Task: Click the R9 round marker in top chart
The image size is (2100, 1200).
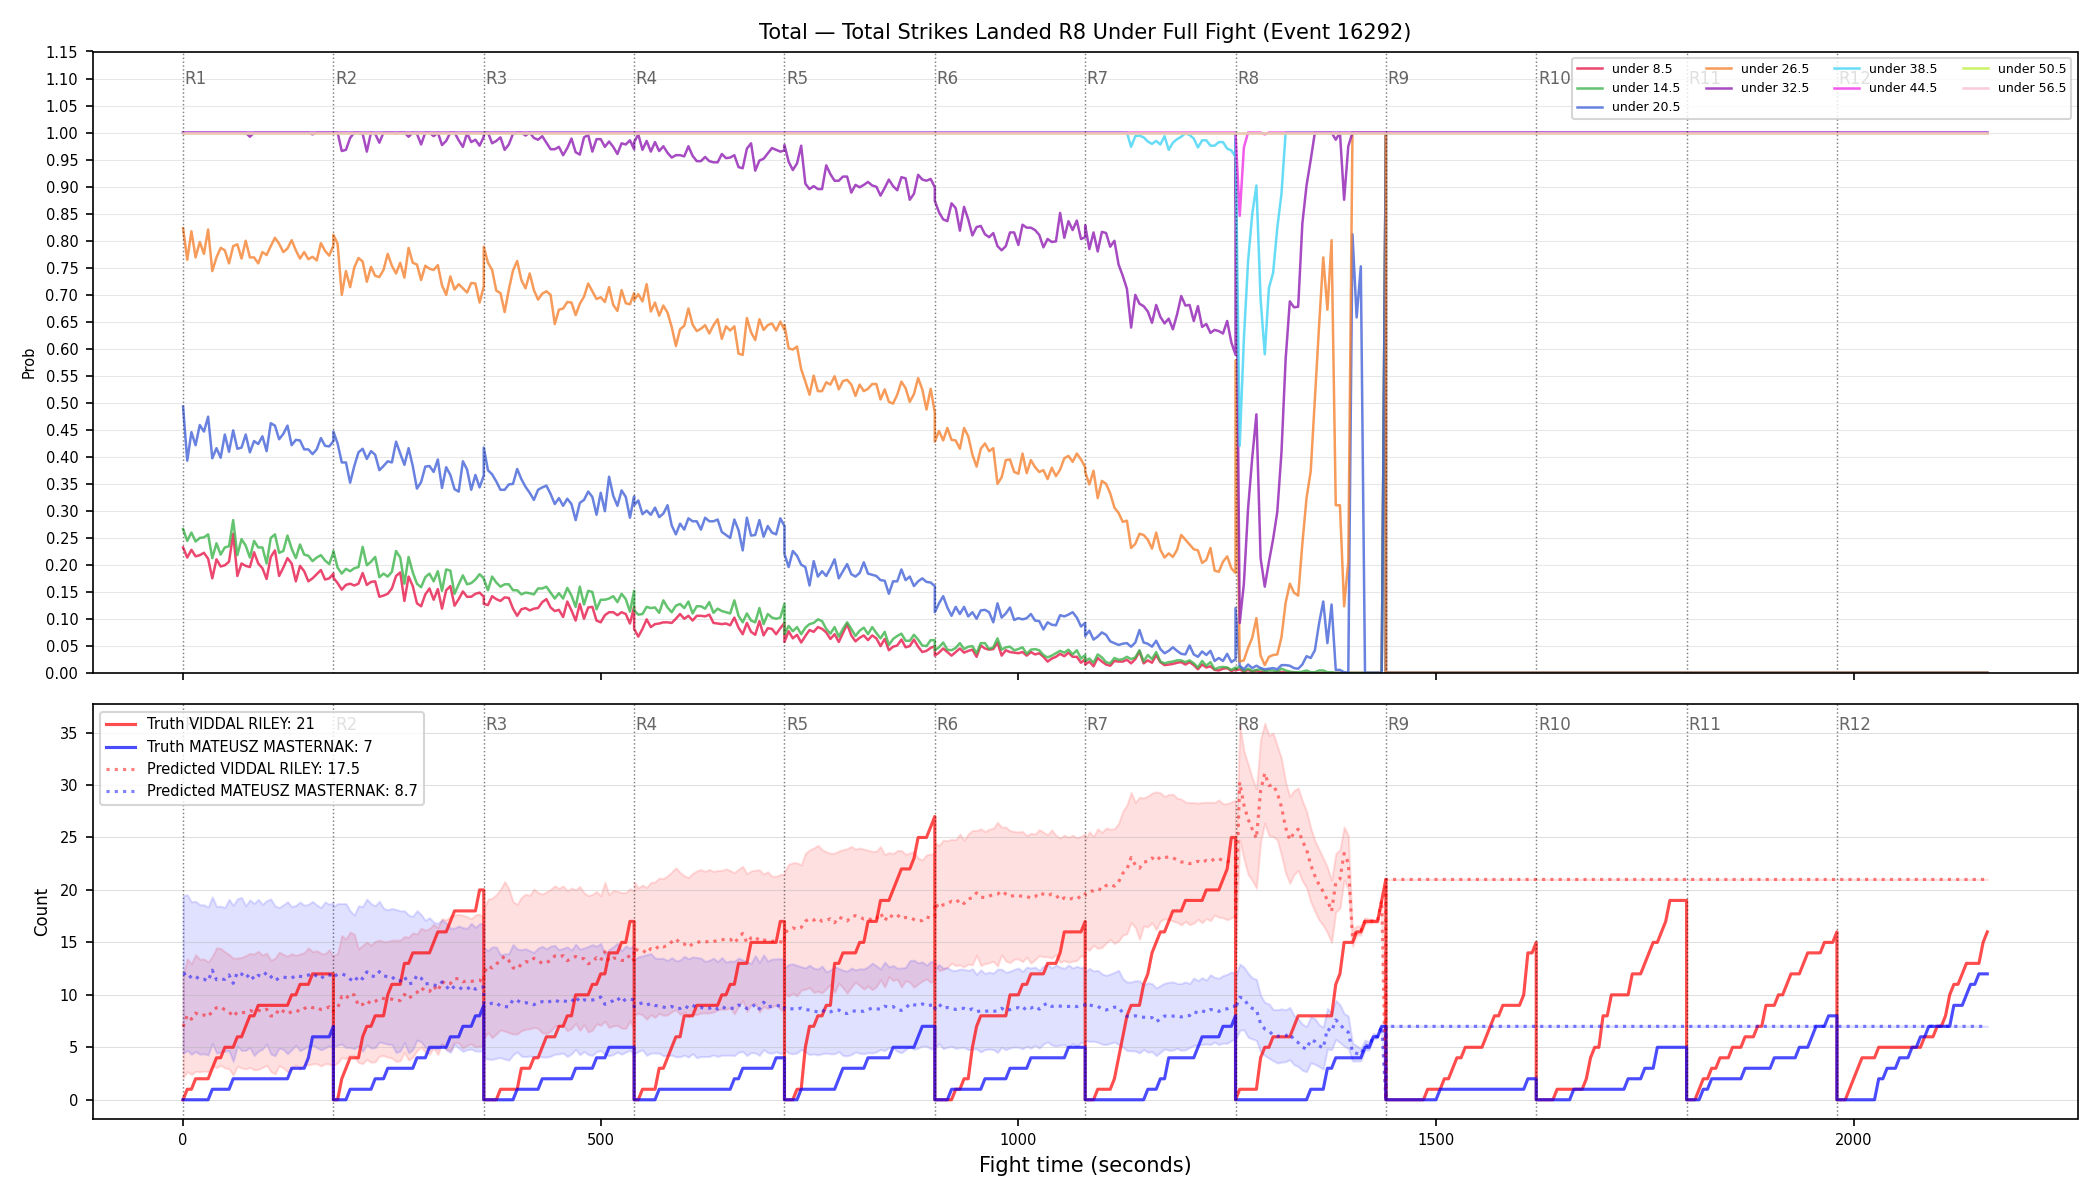Action: (1398, 78)
